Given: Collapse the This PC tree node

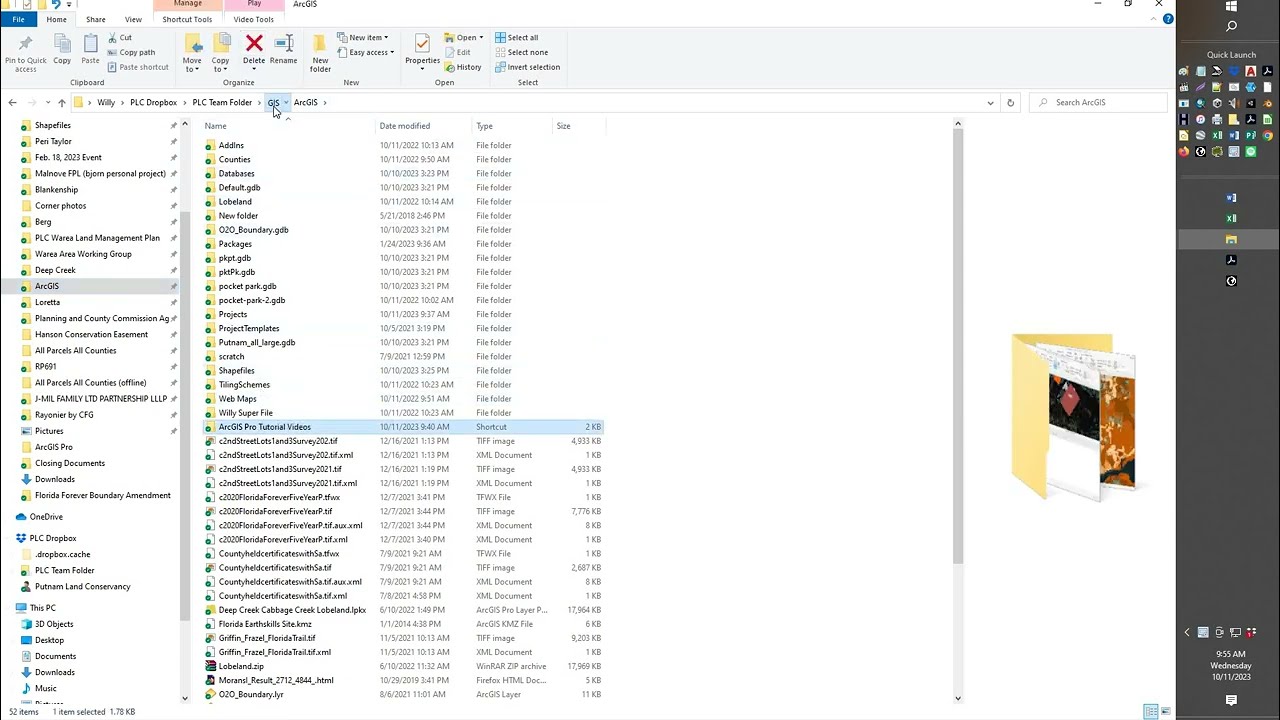Looking at the screenshot, I should click(x=9, y=608).
